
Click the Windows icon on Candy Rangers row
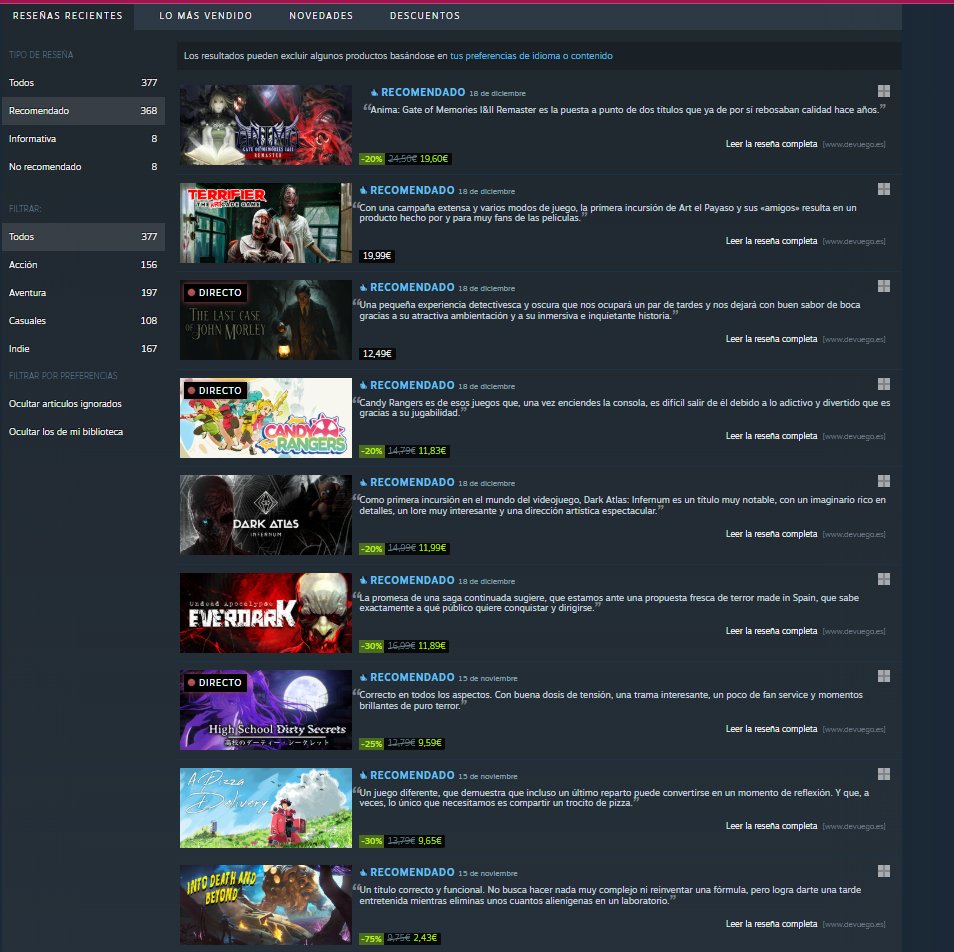click(884, 384)
